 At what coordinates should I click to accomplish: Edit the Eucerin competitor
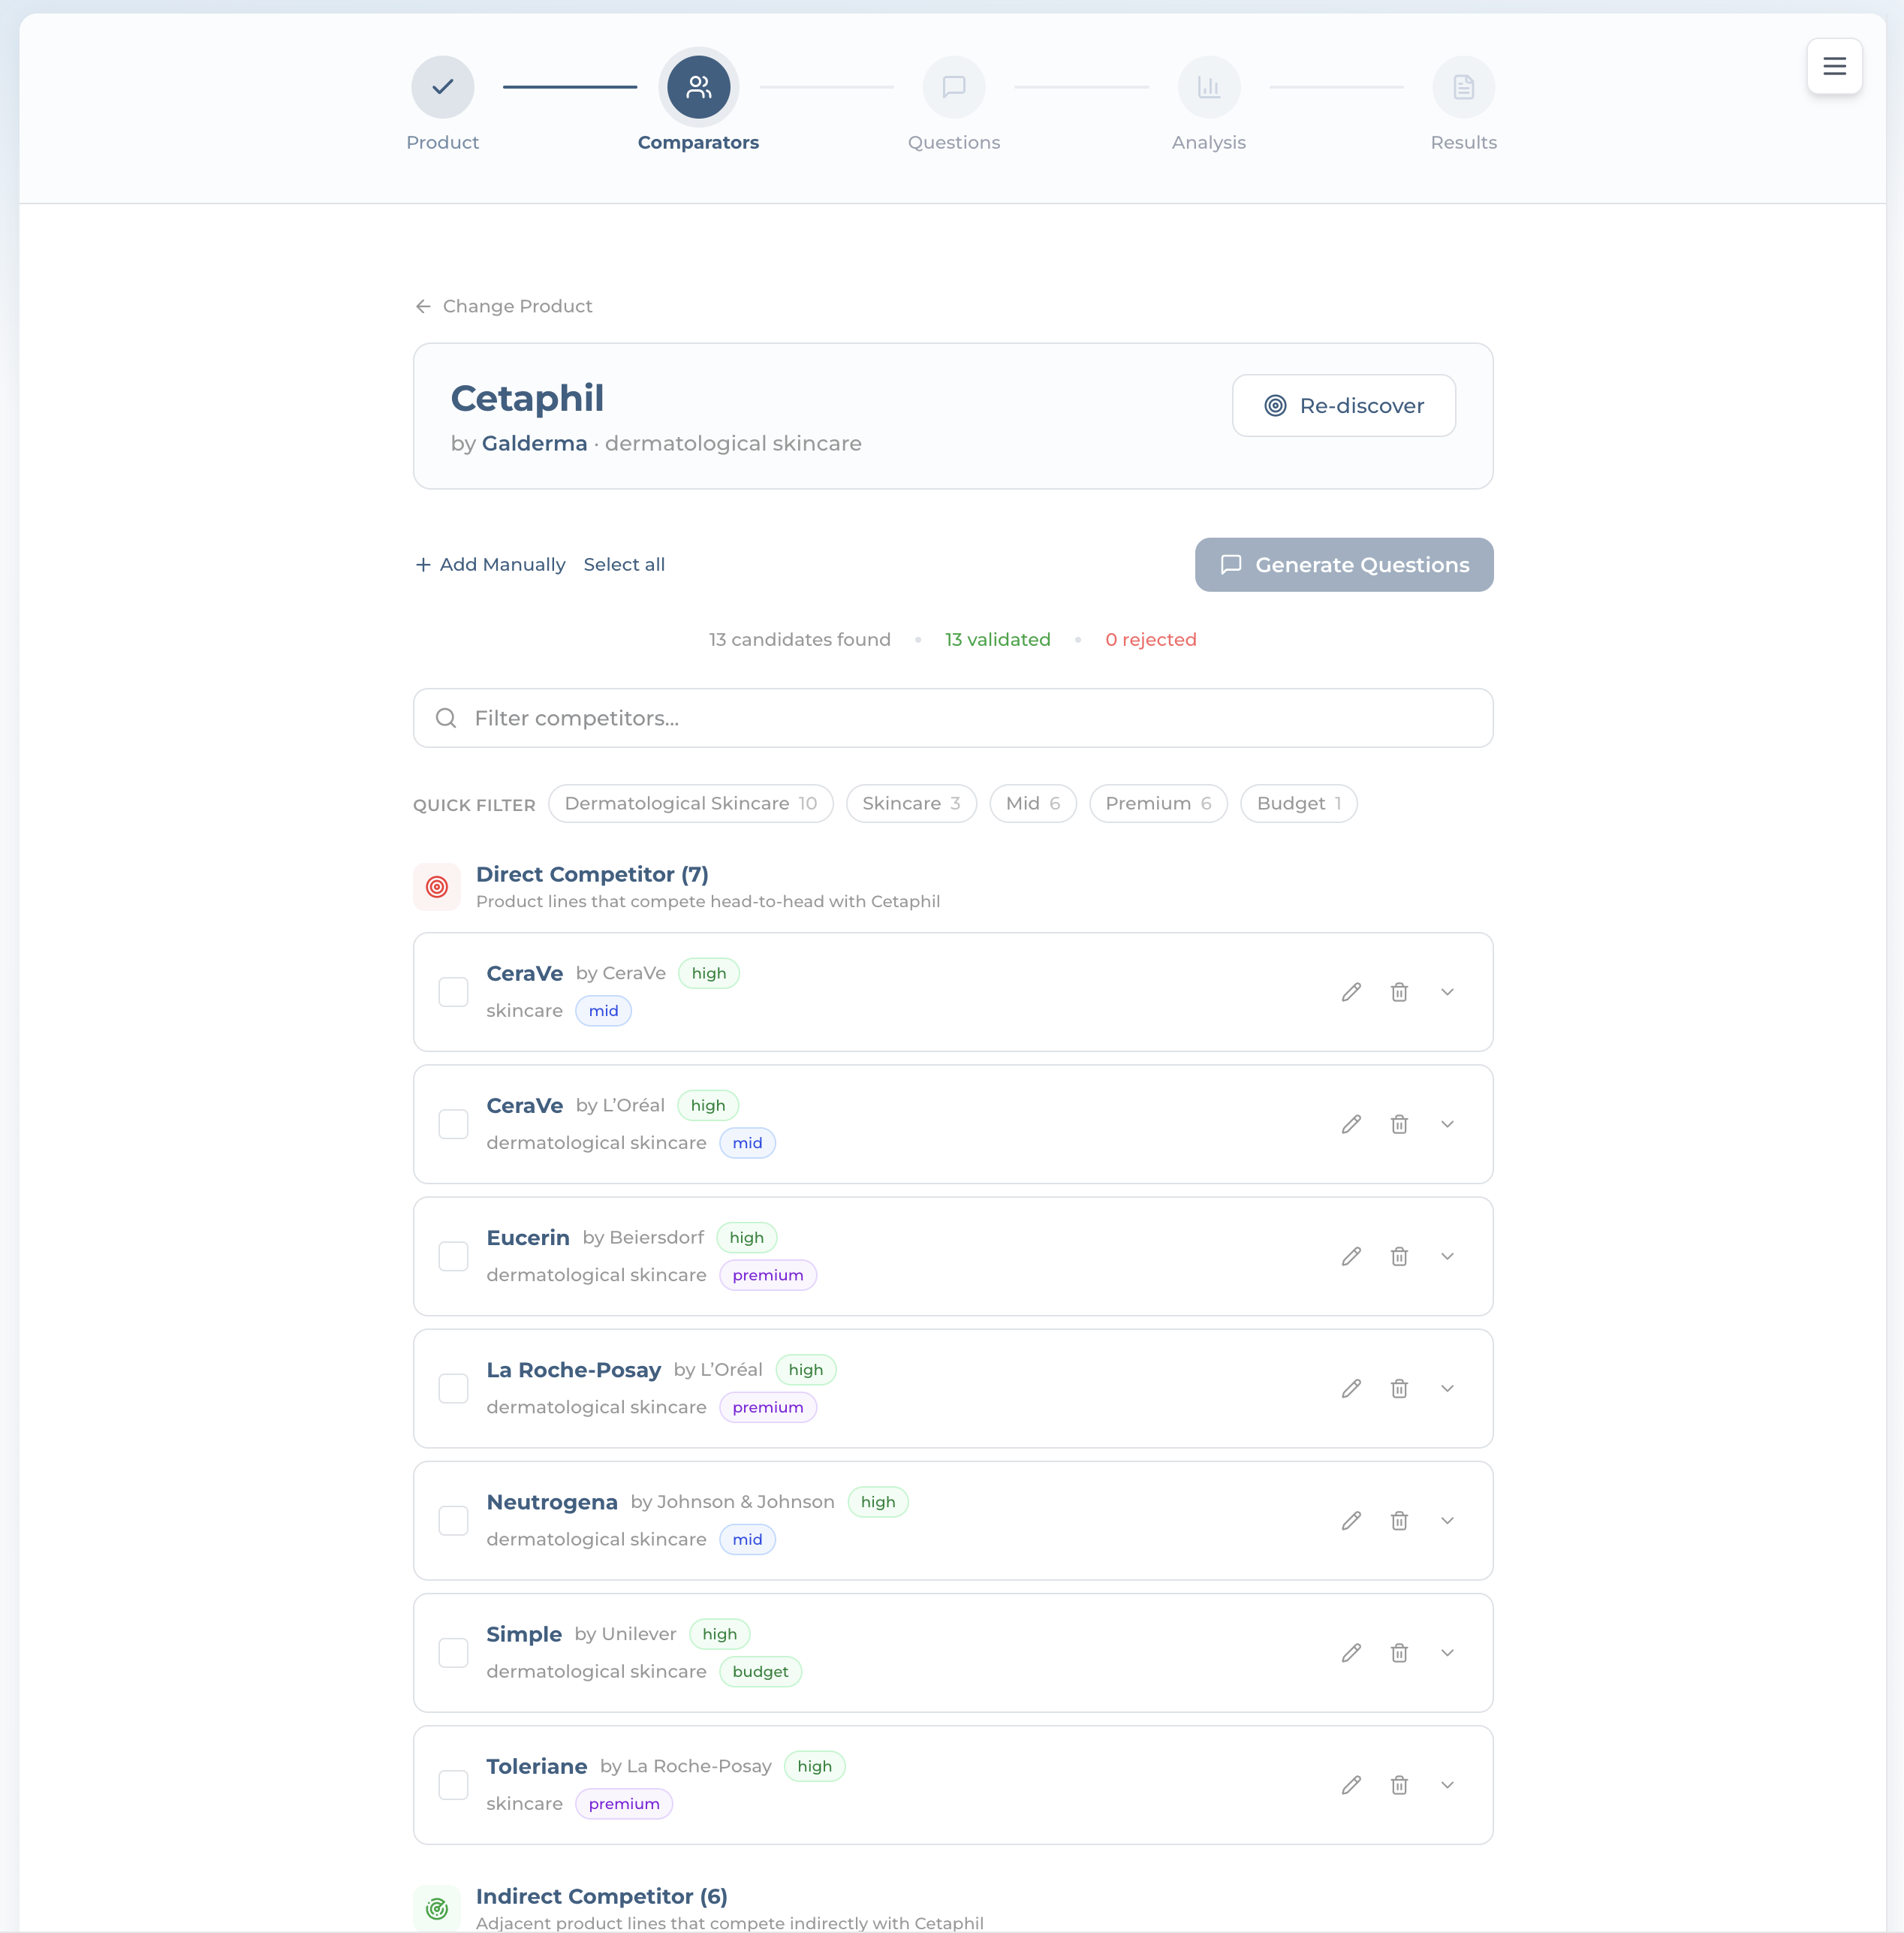tap(1351, 1256)
